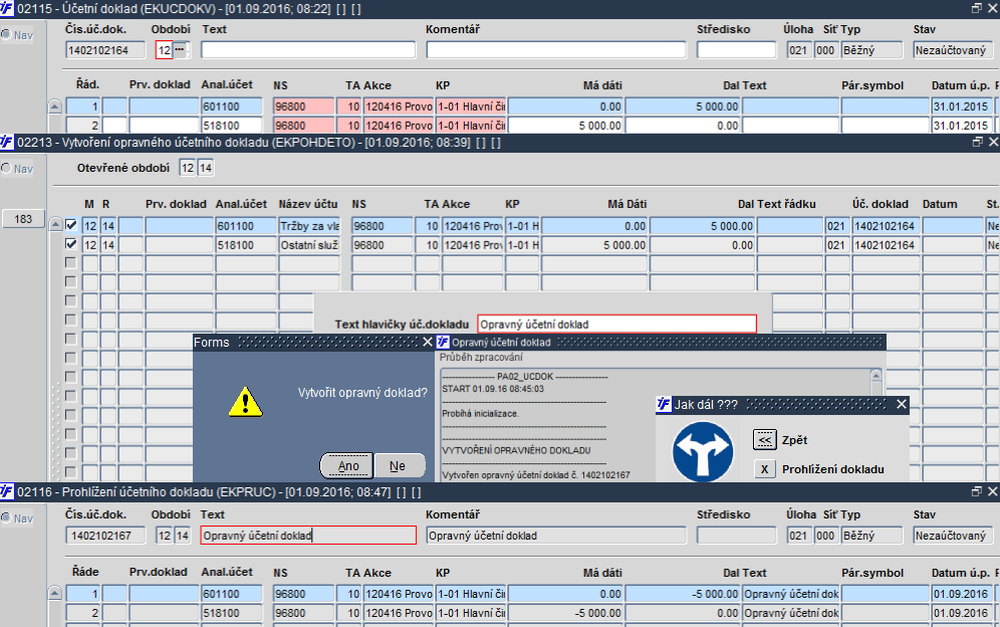Click the scroll-up arrow beside row 1 in 02115
This screenshot has width=1000, height=627.
click(55, 107)
